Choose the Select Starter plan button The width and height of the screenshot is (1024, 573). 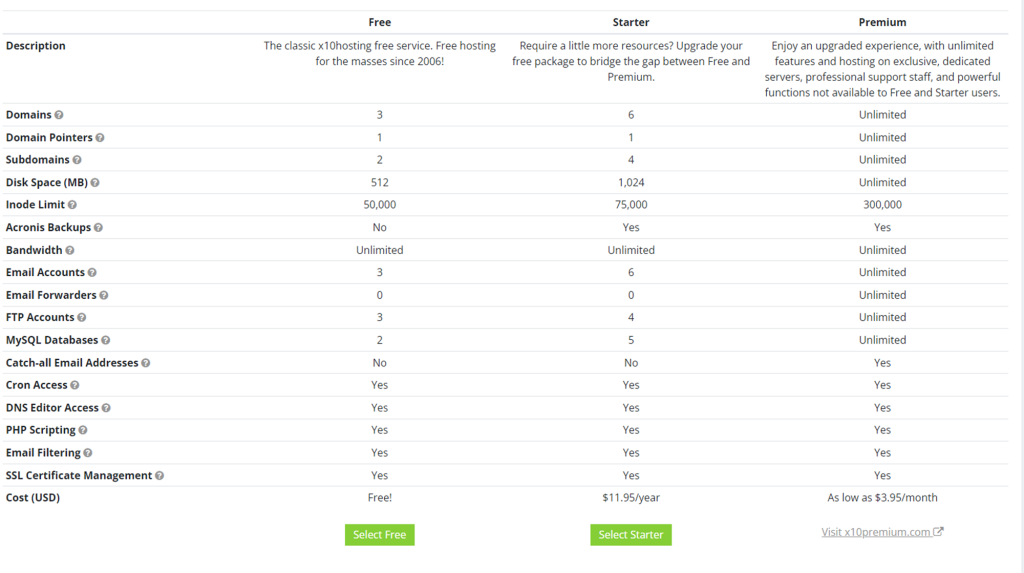click(631, 535)
